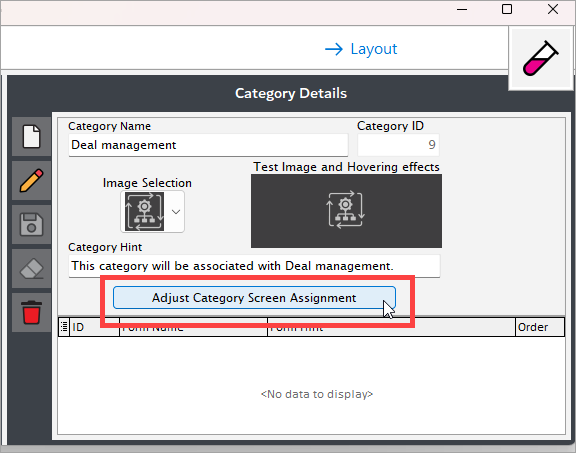Minimize the application window
The width and height of the screenshot is (576, 453).
(x=462, y=9)
